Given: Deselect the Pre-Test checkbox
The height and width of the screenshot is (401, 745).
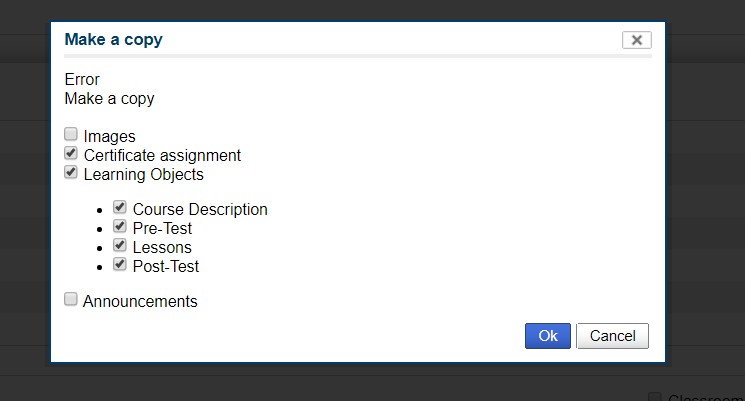Looking at the screenshot, I should (x=120, y=227).
